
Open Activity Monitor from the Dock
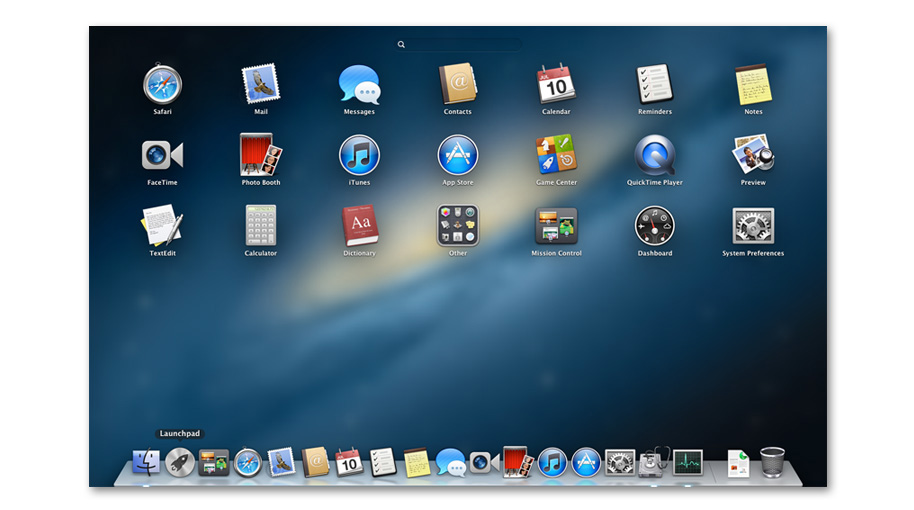click(x=688, y=463)
